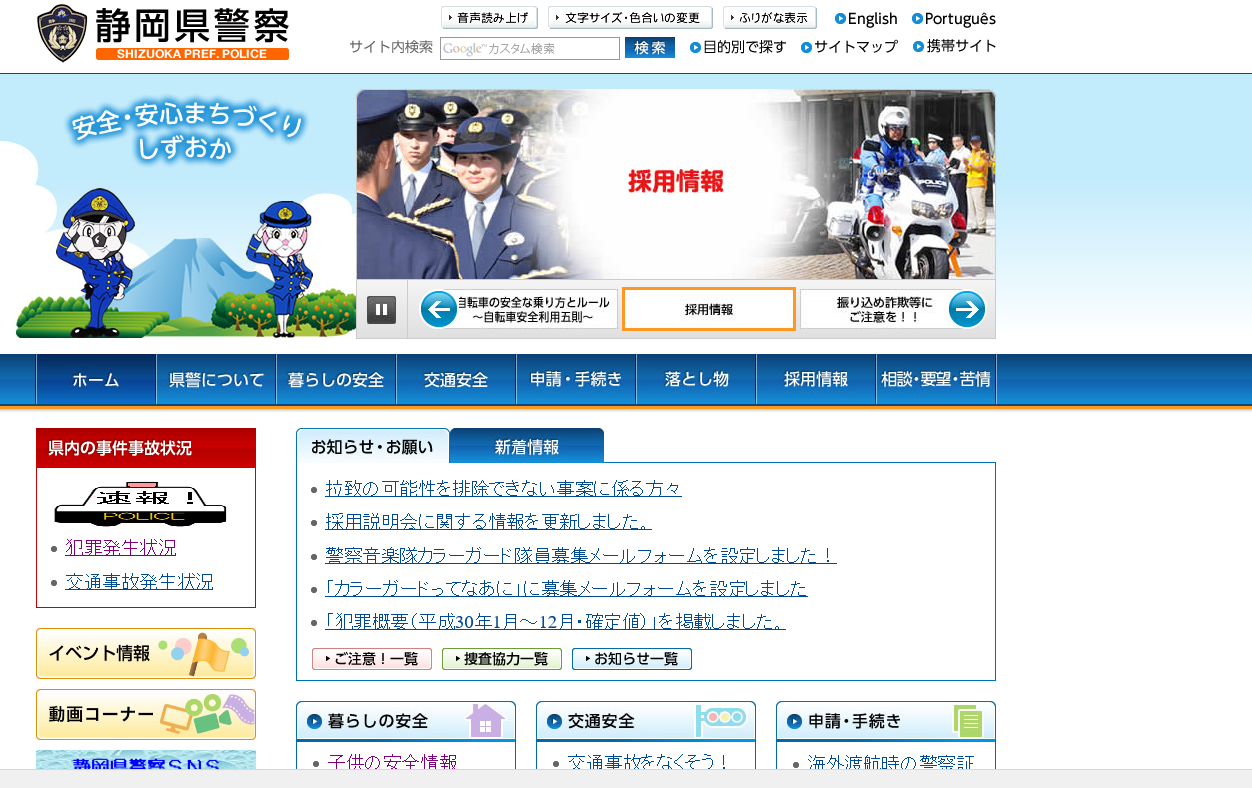This screenshot has width=1252, height=788.
Task: Open the 交通安全 section heading
Action: click(601, 721)
